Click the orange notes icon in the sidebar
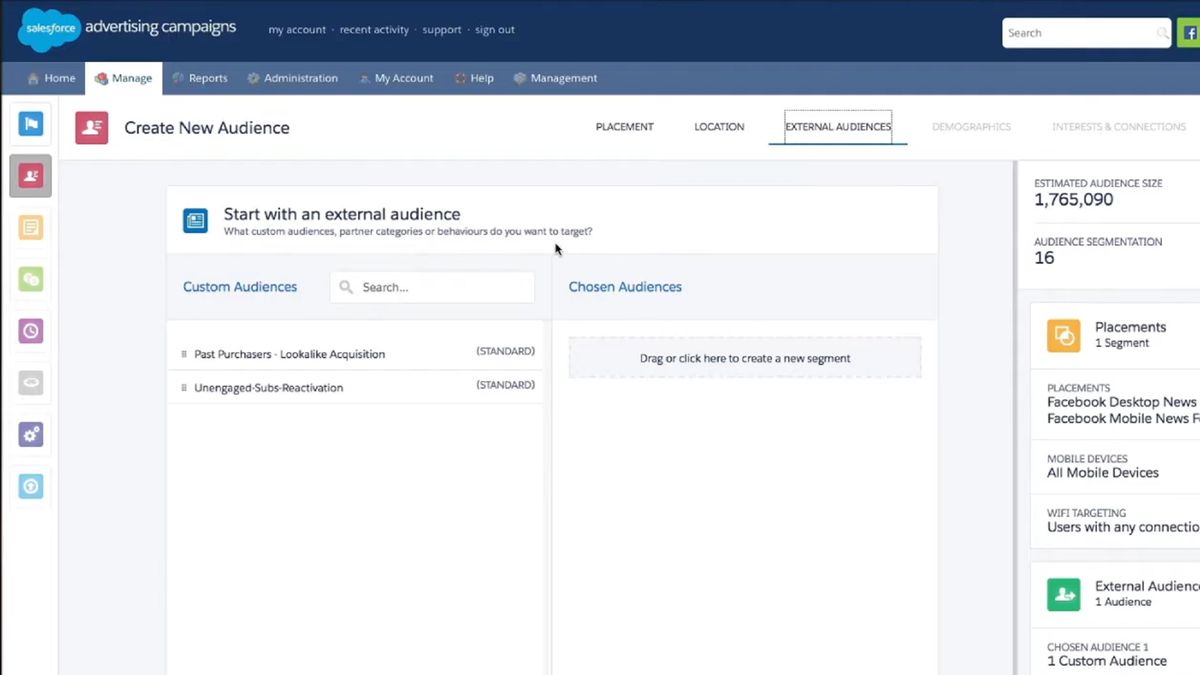Image resolution: width=1200 pixels, height=675 pixels. click(30, 228)
